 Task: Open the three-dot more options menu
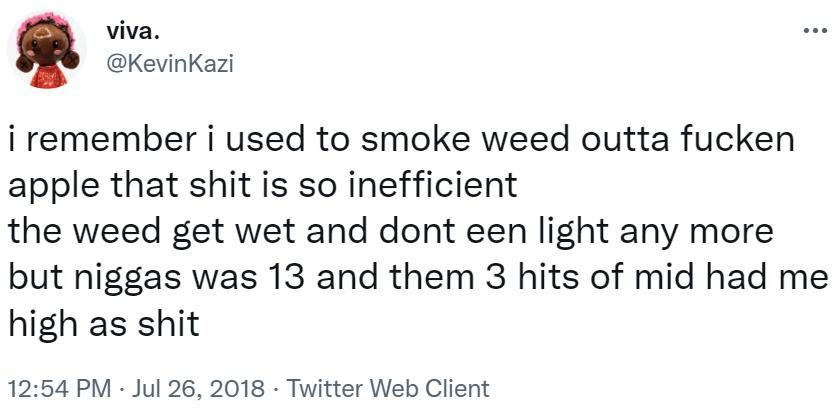(816, 33)
